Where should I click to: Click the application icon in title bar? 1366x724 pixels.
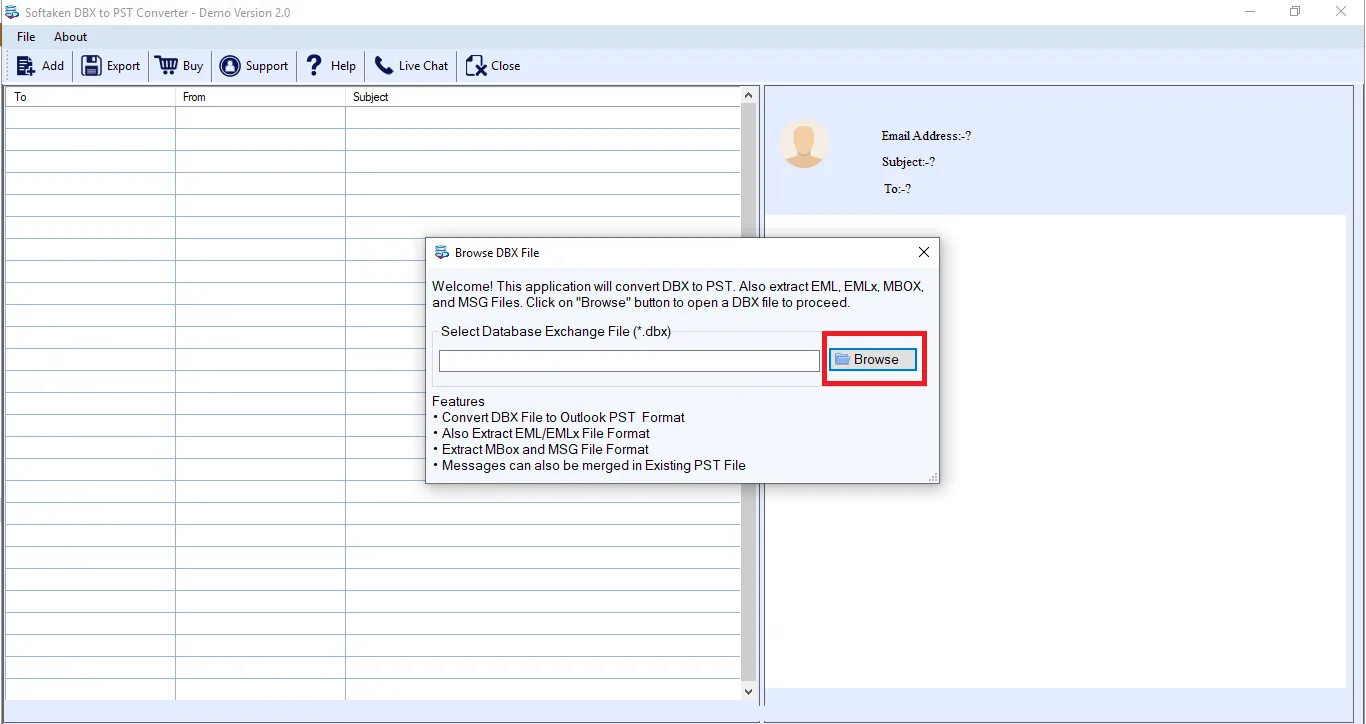coord(13,12)
